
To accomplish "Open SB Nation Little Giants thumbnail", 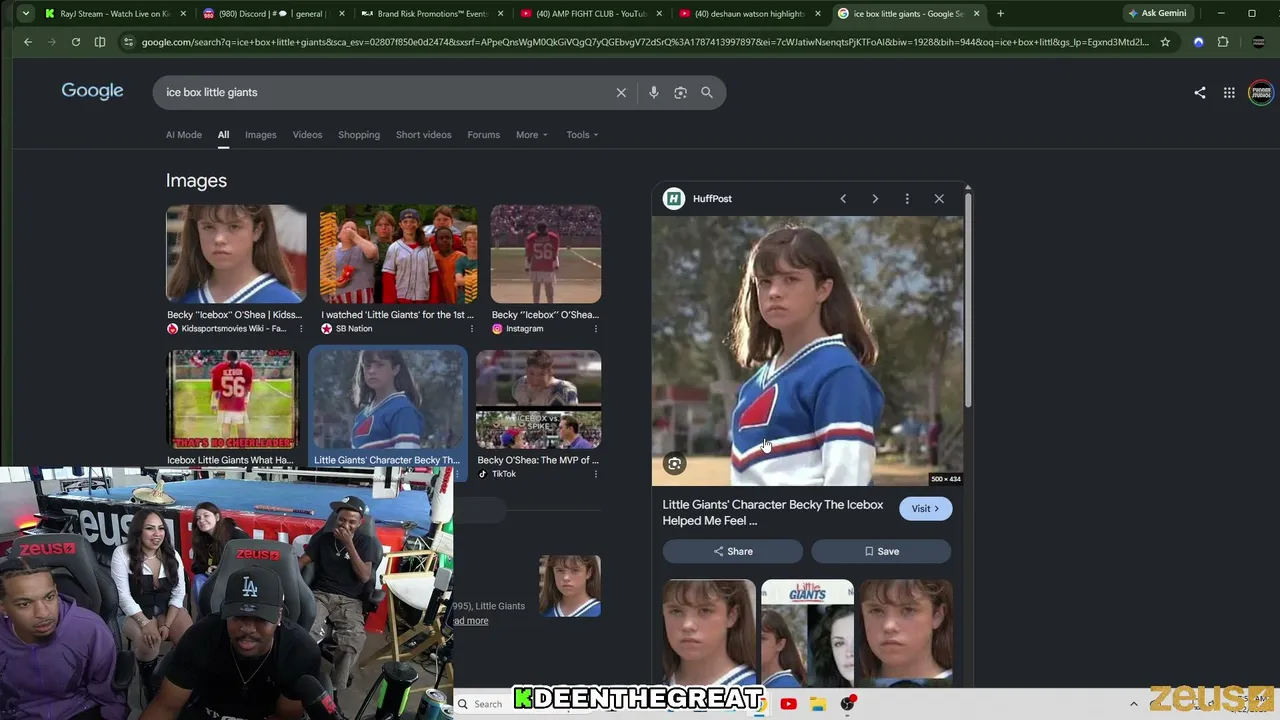I will [x=398, y=254].
